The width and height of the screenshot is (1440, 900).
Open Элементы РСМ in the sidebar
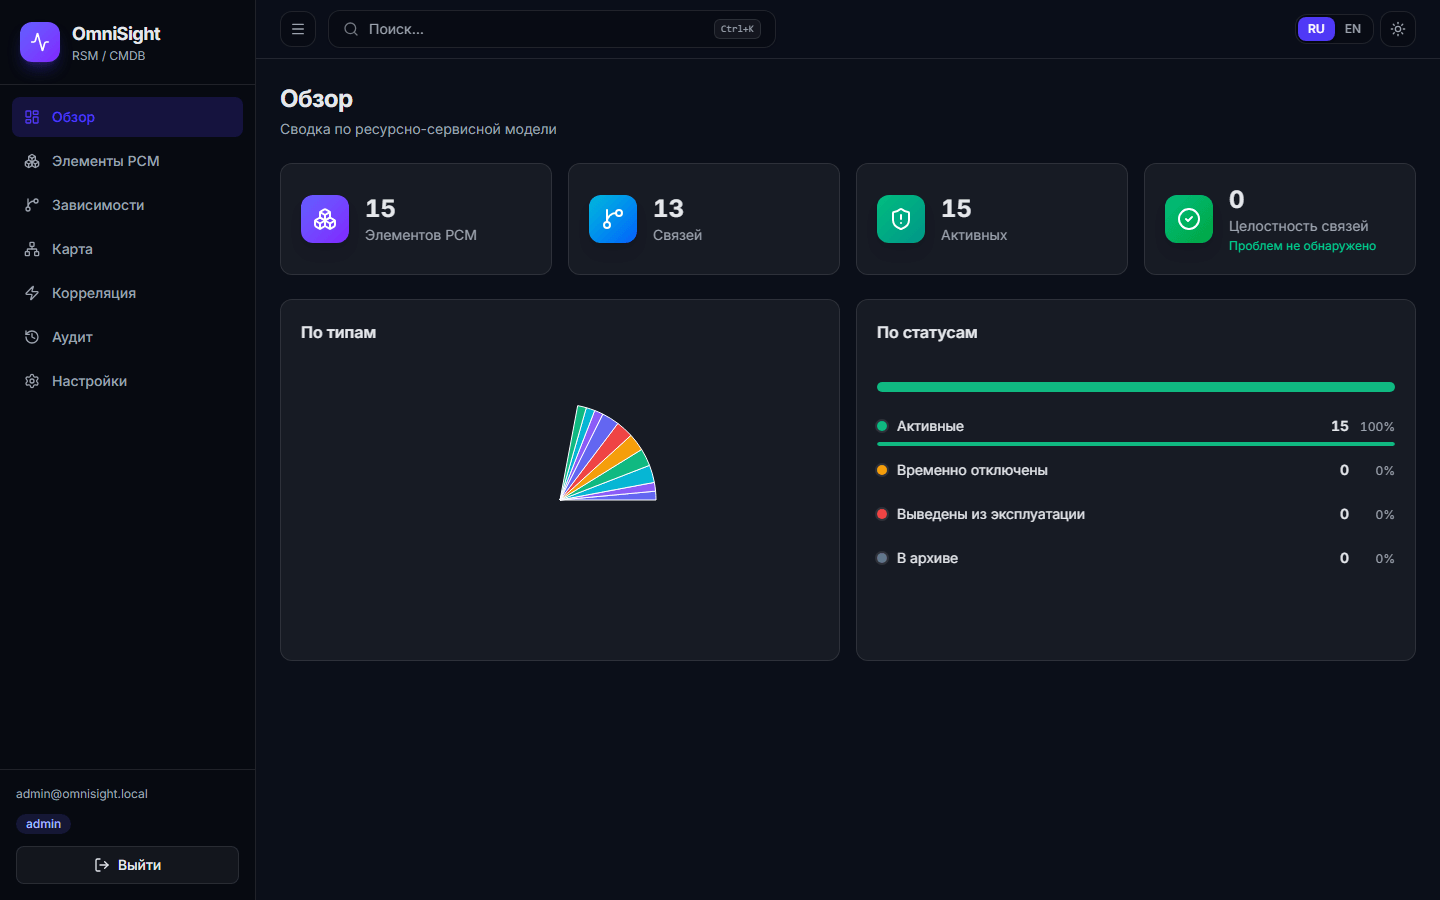click(127, 161)
